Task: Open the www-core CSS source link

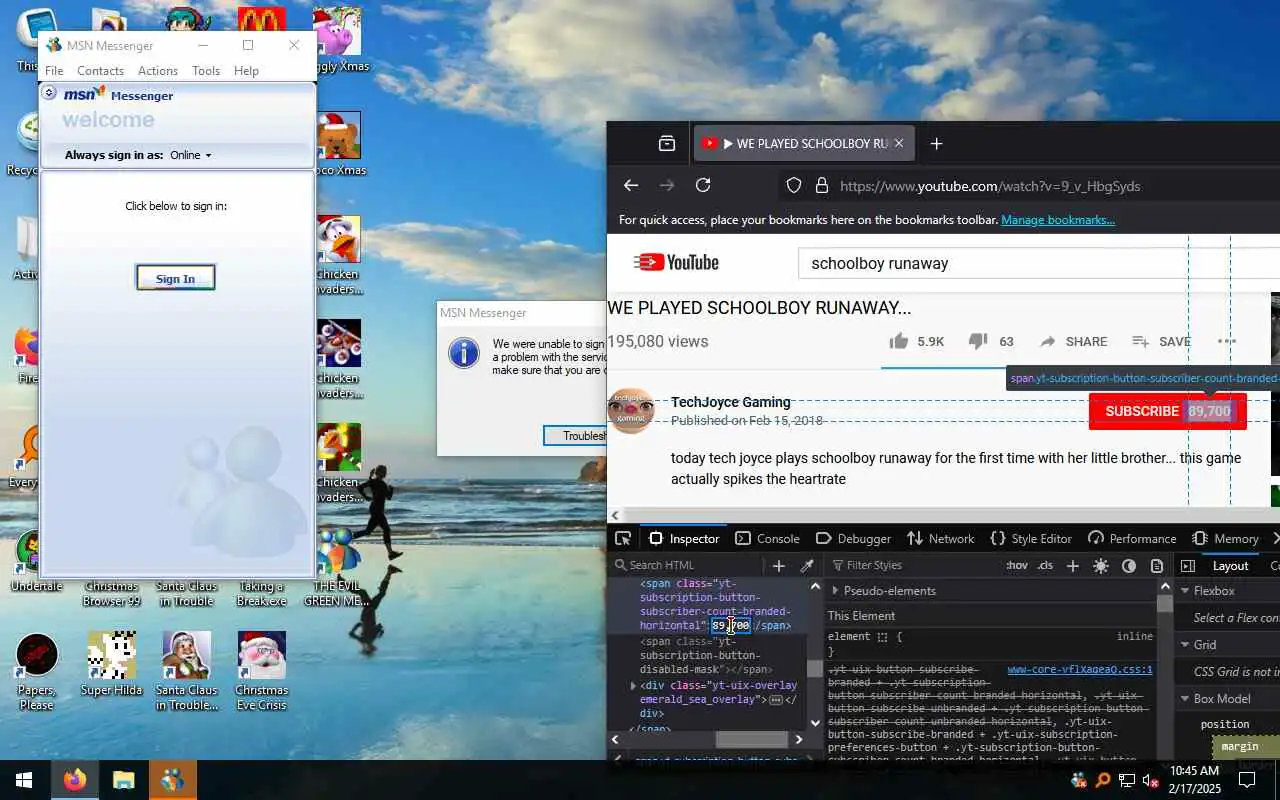Action: [x=1080, y=670]
